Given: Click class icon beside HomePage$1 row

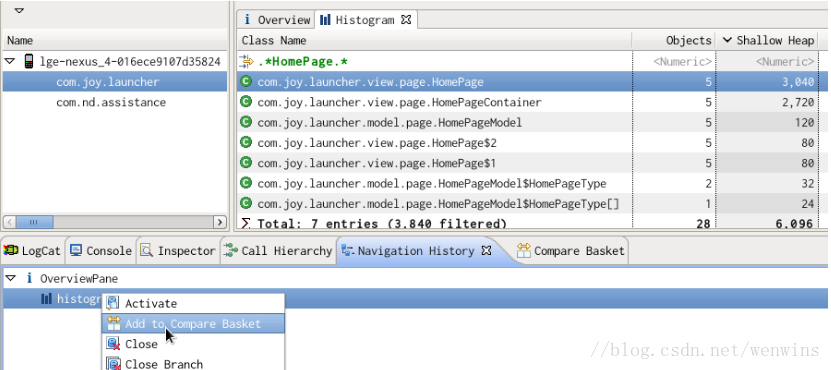Looking at the screenshot, I should pos(246,163).
